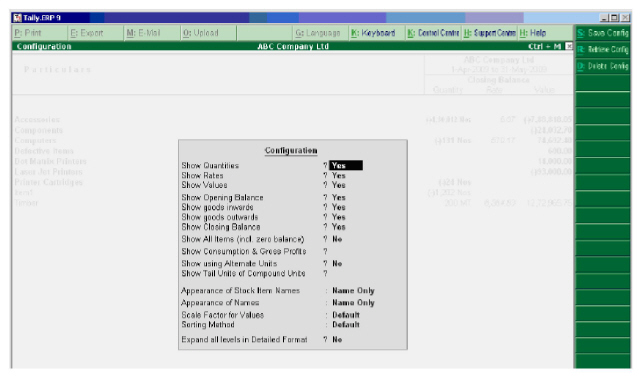Toggle the Show Closing Balance value

point(339,227)
